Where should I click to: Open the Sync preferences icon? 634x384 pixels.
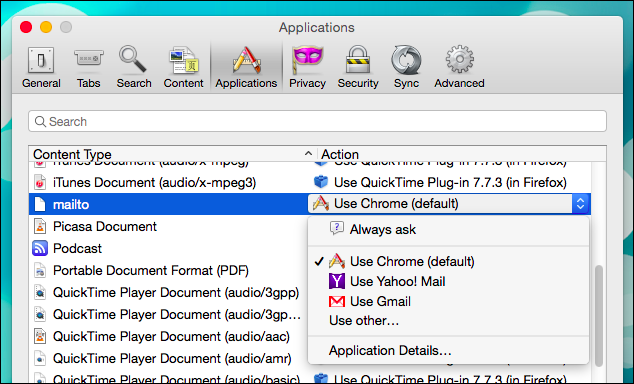tap(406, 60)
